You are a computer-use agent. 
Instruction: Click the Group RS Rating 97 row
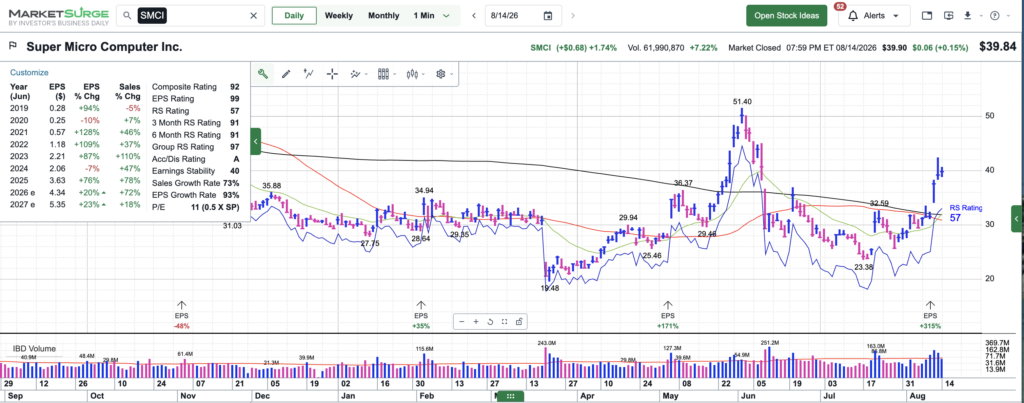point(195,146)
